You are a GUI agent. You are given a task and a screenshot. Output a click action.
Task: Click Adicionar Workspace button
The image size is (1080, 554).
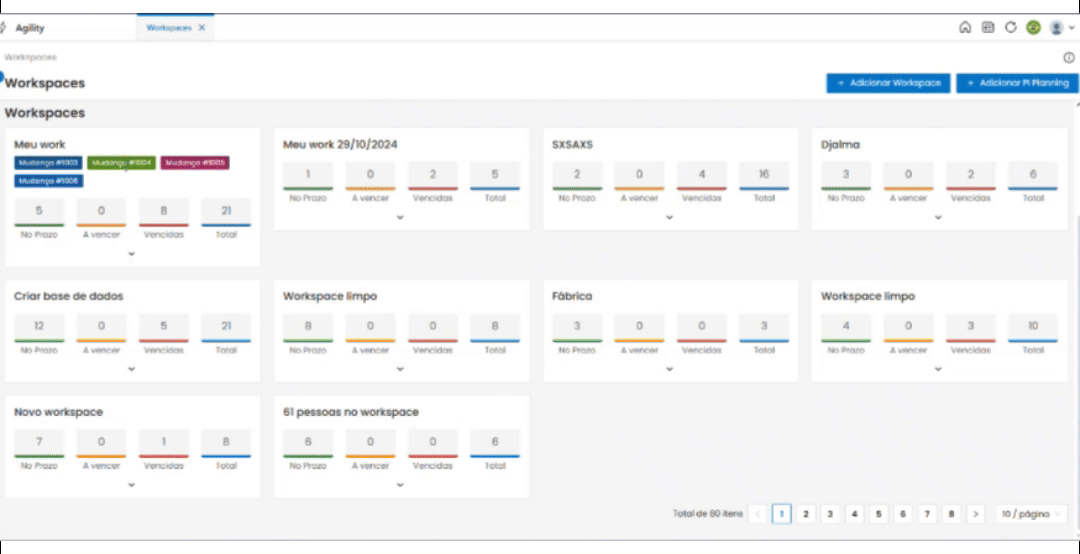click(x=889, y=83)
